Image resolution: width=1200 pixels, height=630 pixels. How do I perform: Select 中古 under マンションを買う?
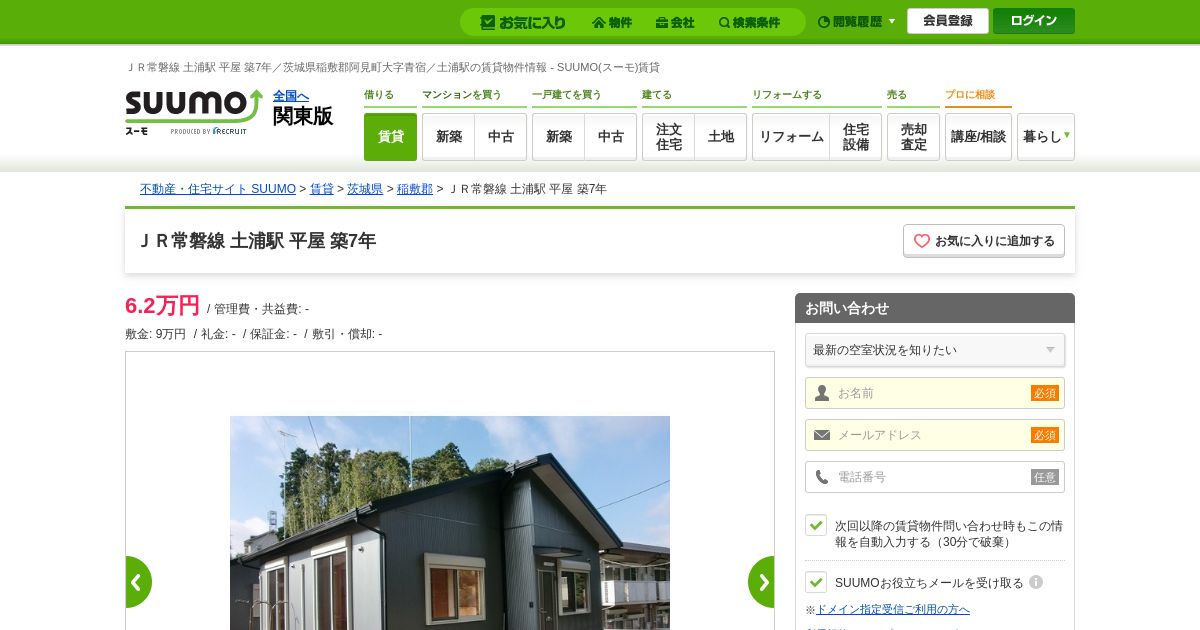pyautogui.click(x=501, y=137)
